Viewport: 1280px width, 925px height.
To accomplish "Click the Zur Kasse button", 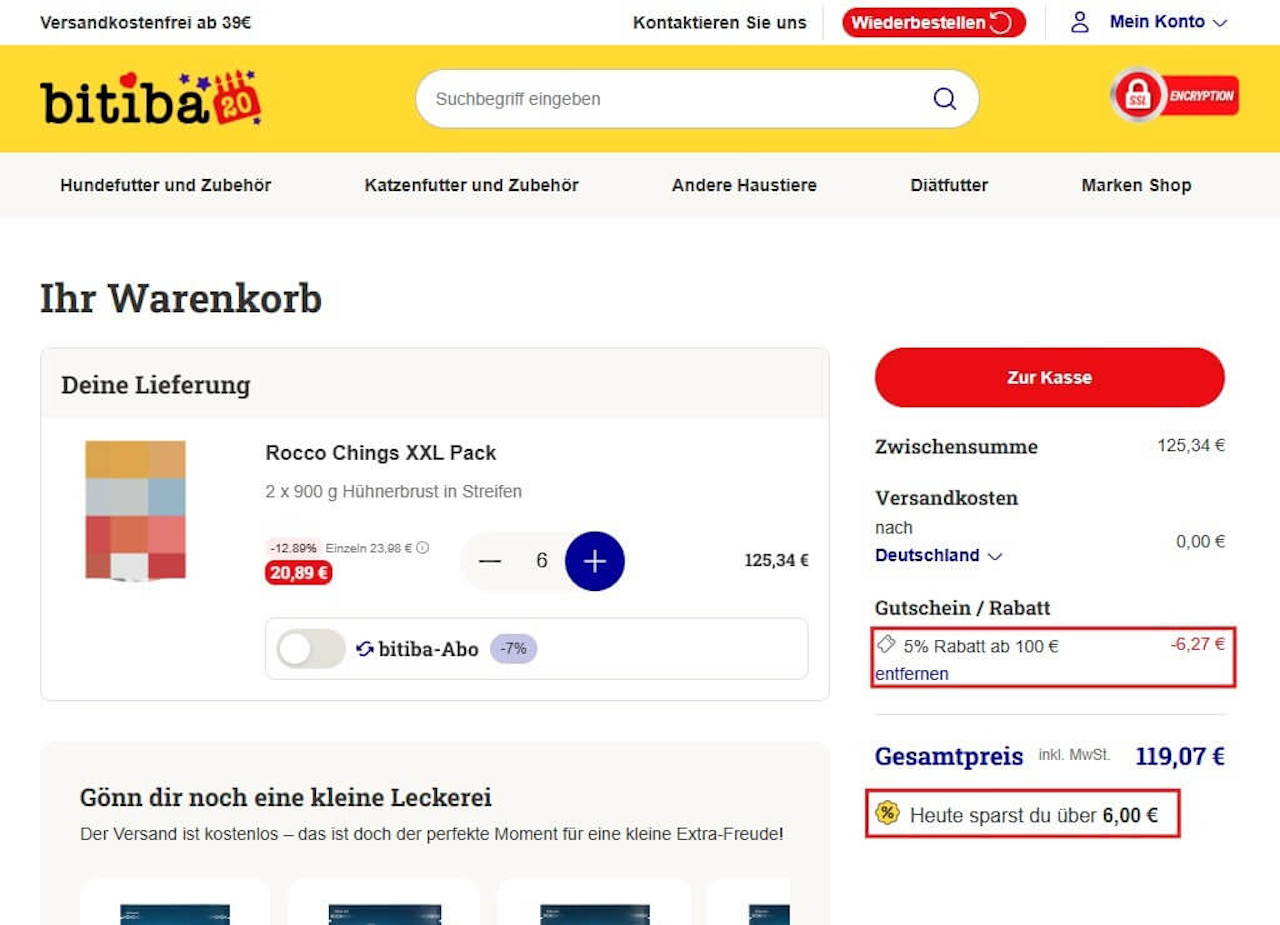I will point(1050,377).
